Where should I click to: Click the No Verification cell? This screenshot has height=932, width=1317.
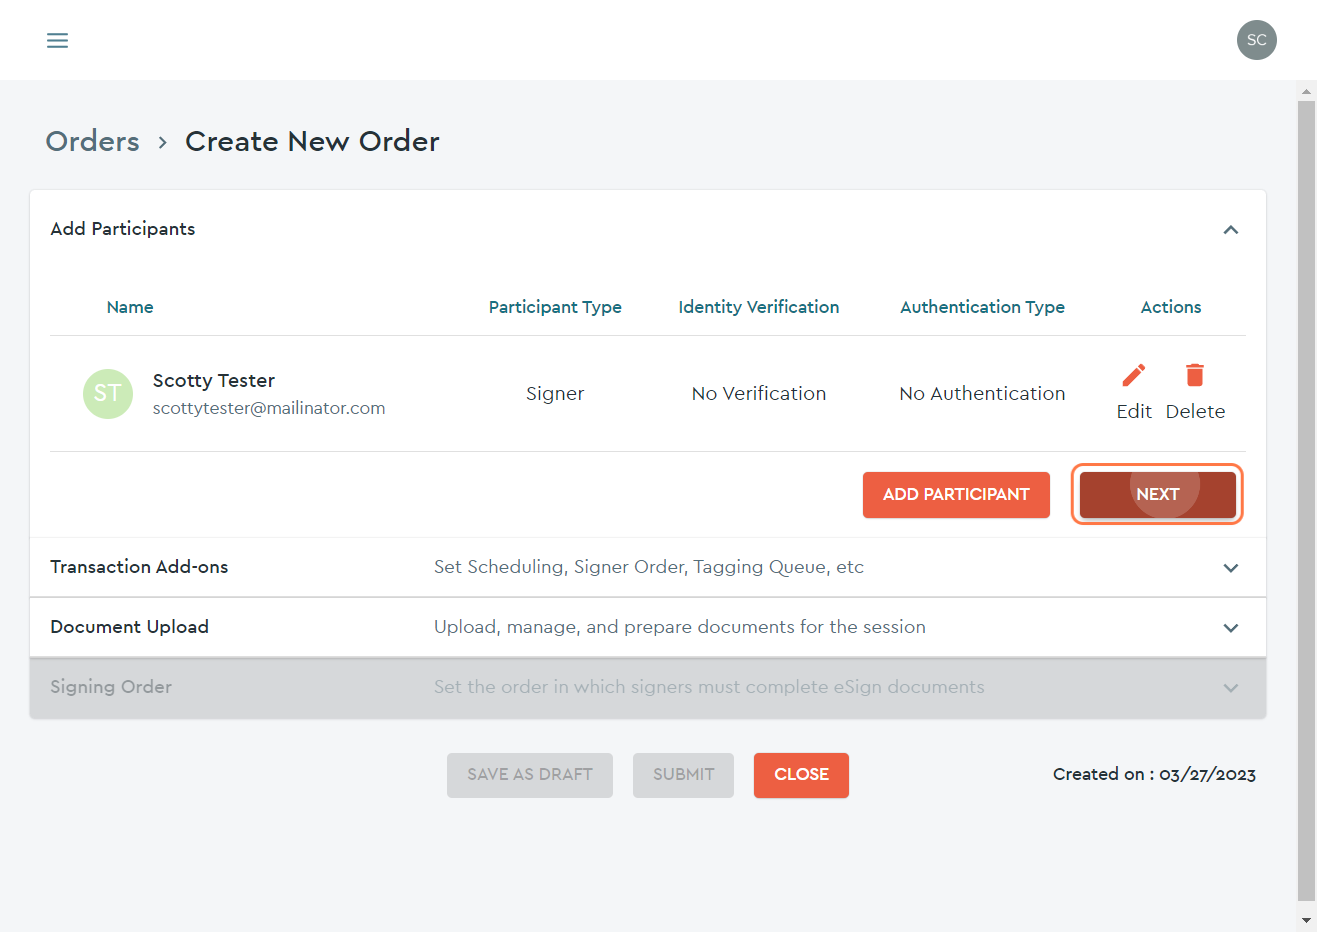(759, 393)
